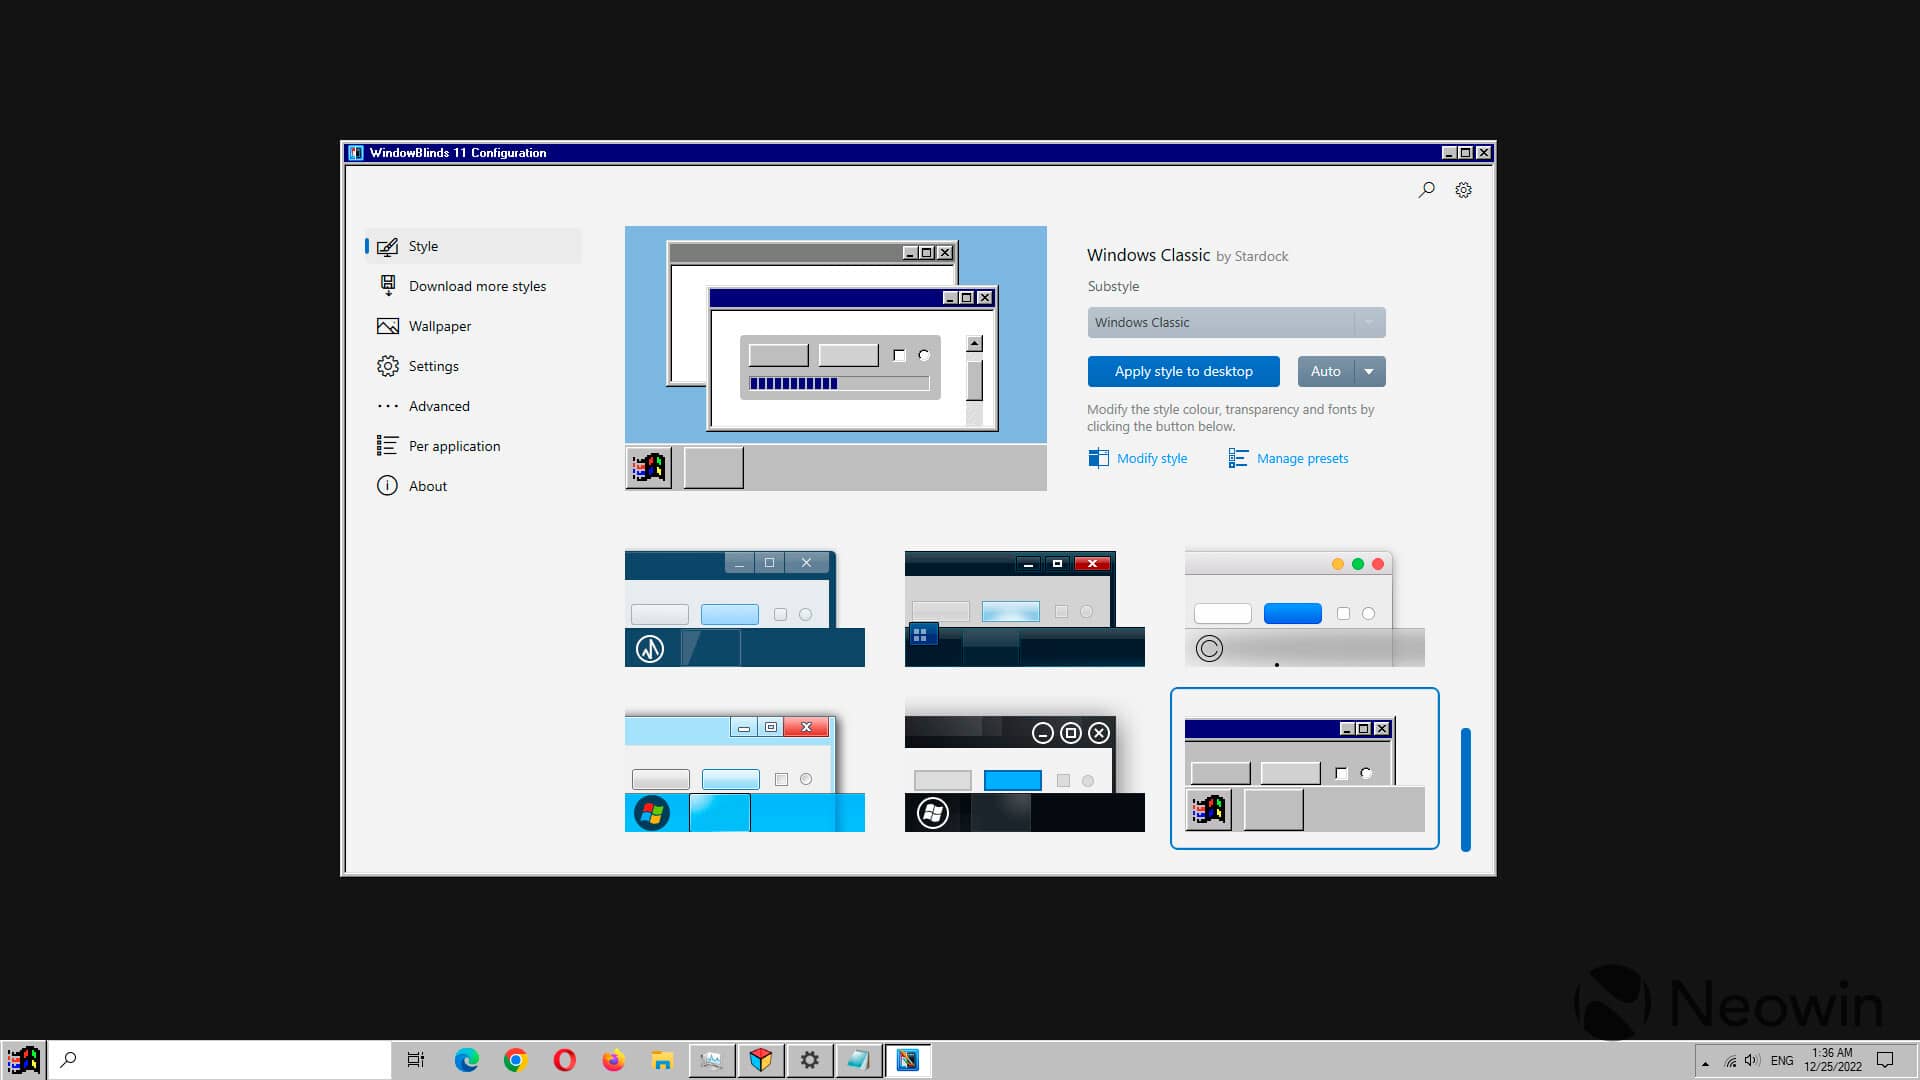Launch Opera from the taskbar

564,1060
